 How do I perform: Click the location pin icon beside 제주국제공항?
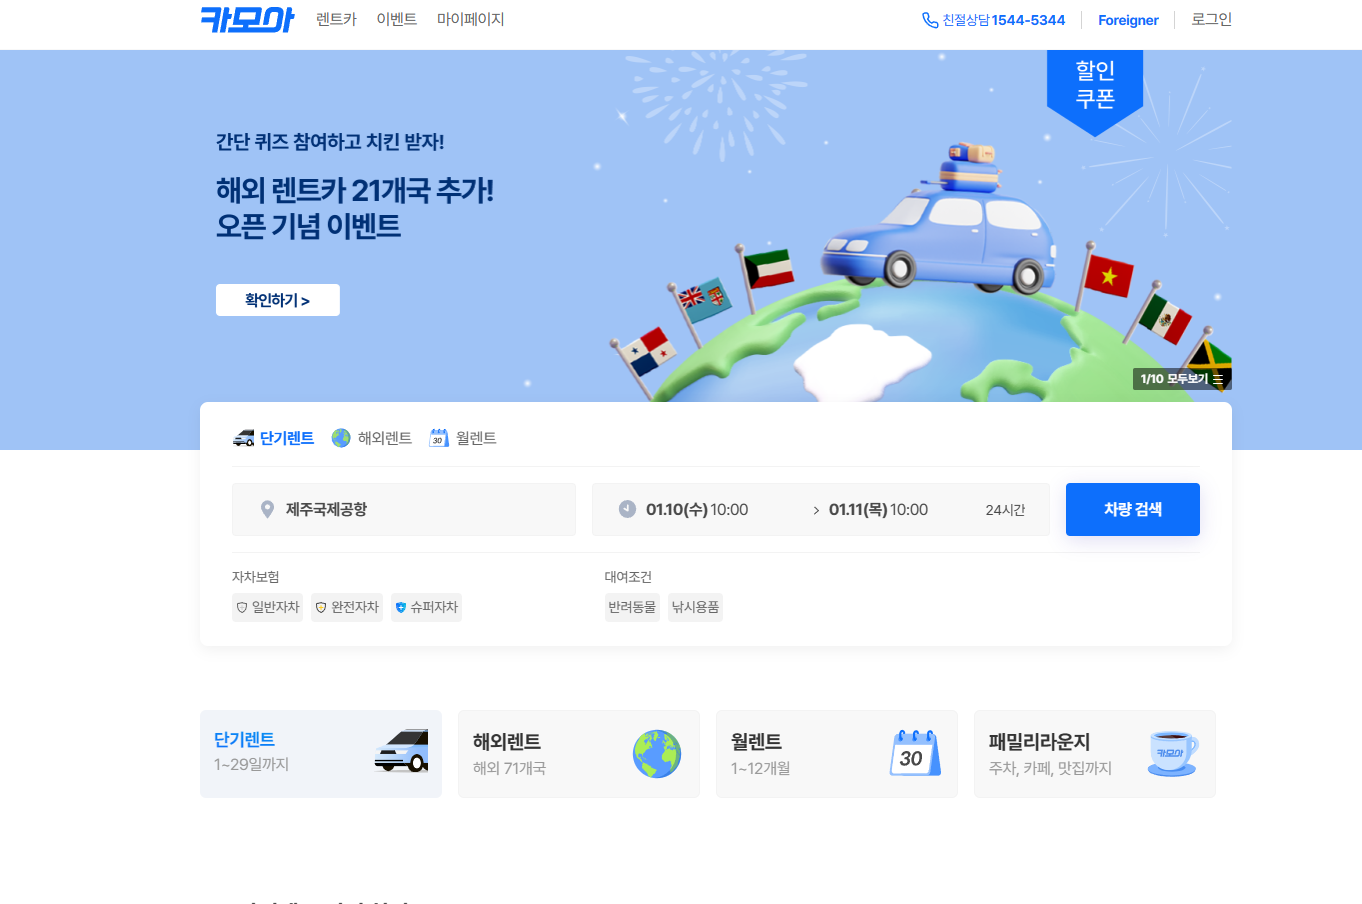pyautogui.click(x=266, y=509)
